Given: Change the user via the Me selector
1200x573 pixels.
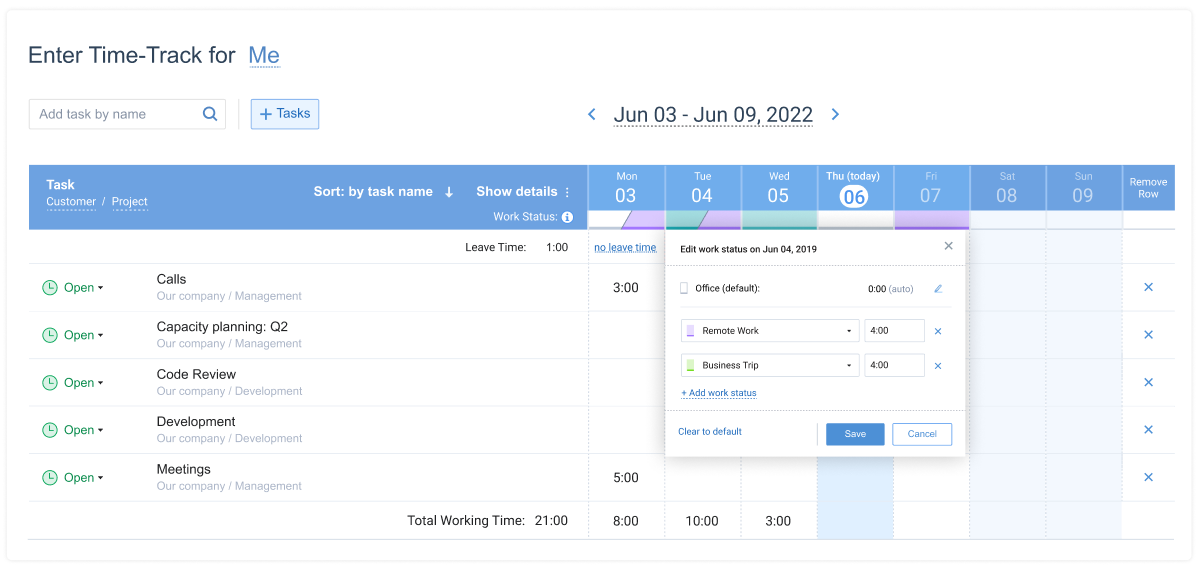Looking at the screenshot, I should 264,56.
